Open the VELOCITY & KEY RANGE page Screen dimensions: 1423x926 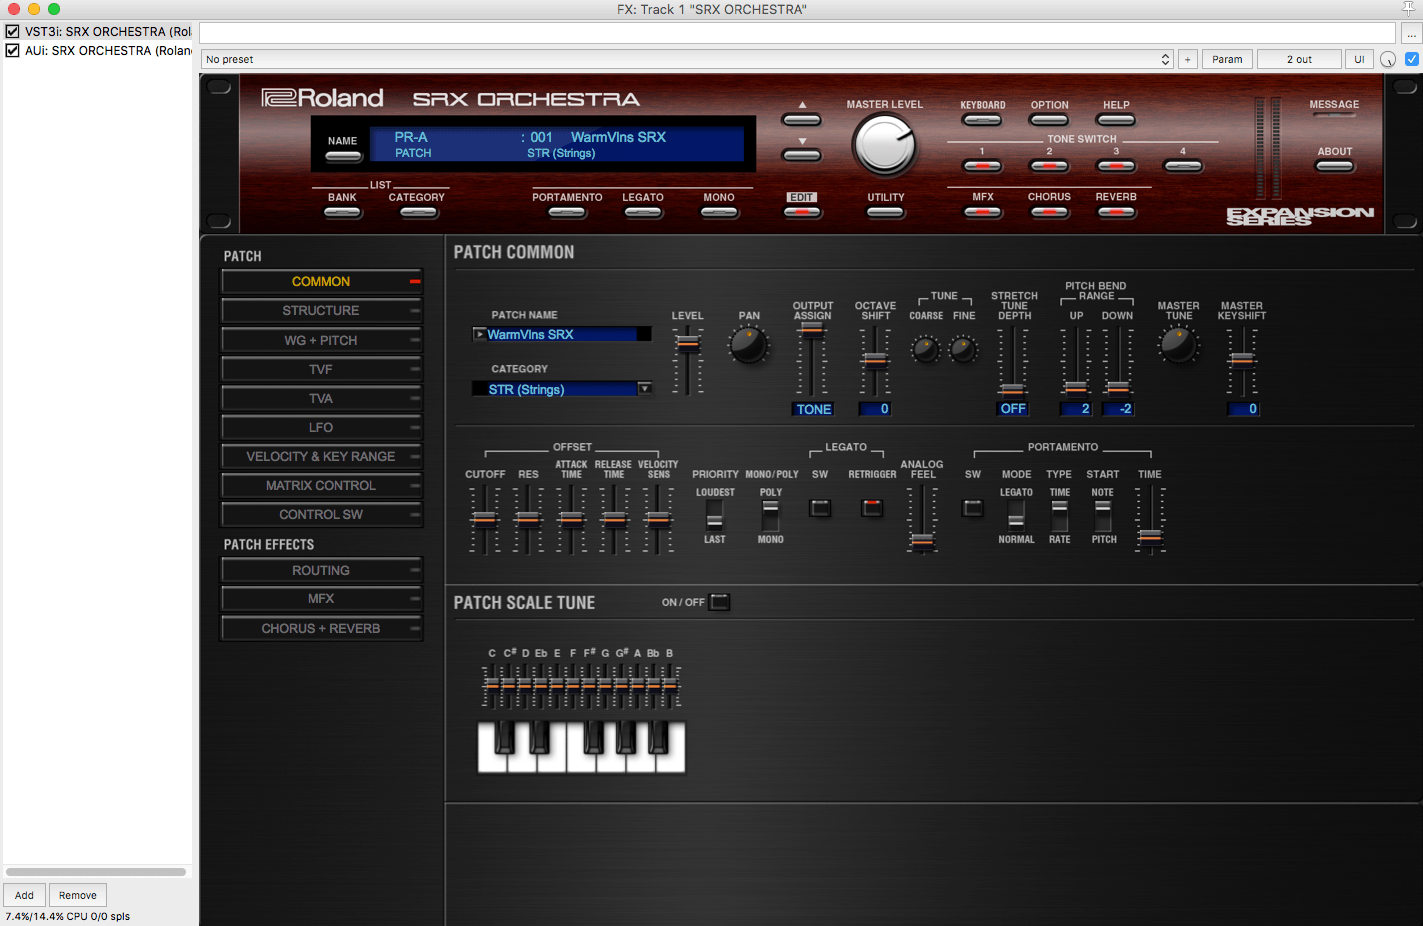[x=321, y=456]
